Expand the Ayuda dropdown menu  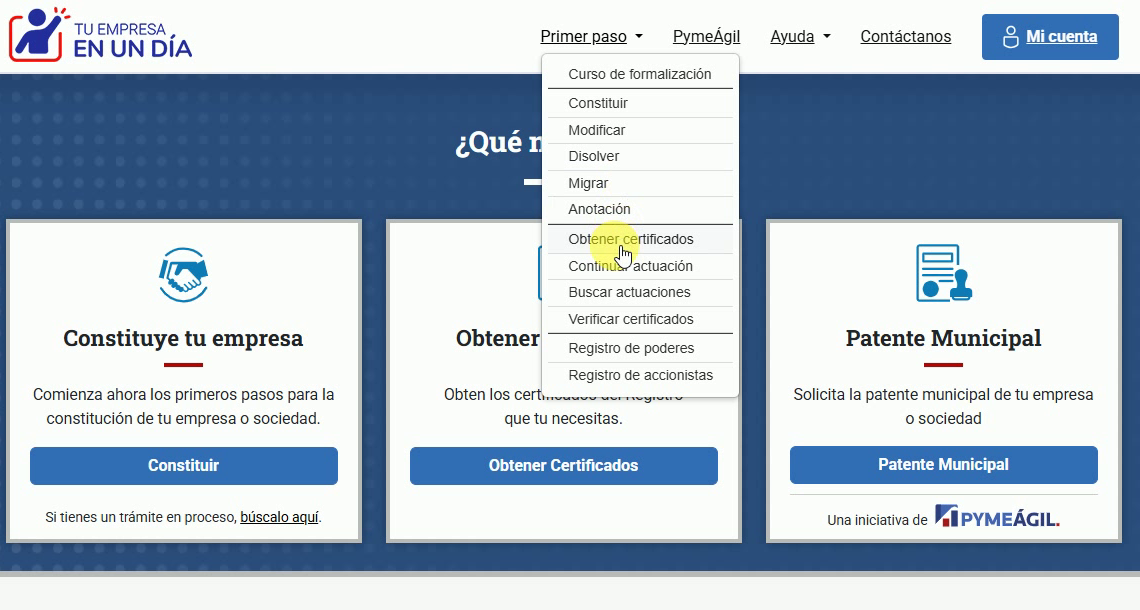800,36
